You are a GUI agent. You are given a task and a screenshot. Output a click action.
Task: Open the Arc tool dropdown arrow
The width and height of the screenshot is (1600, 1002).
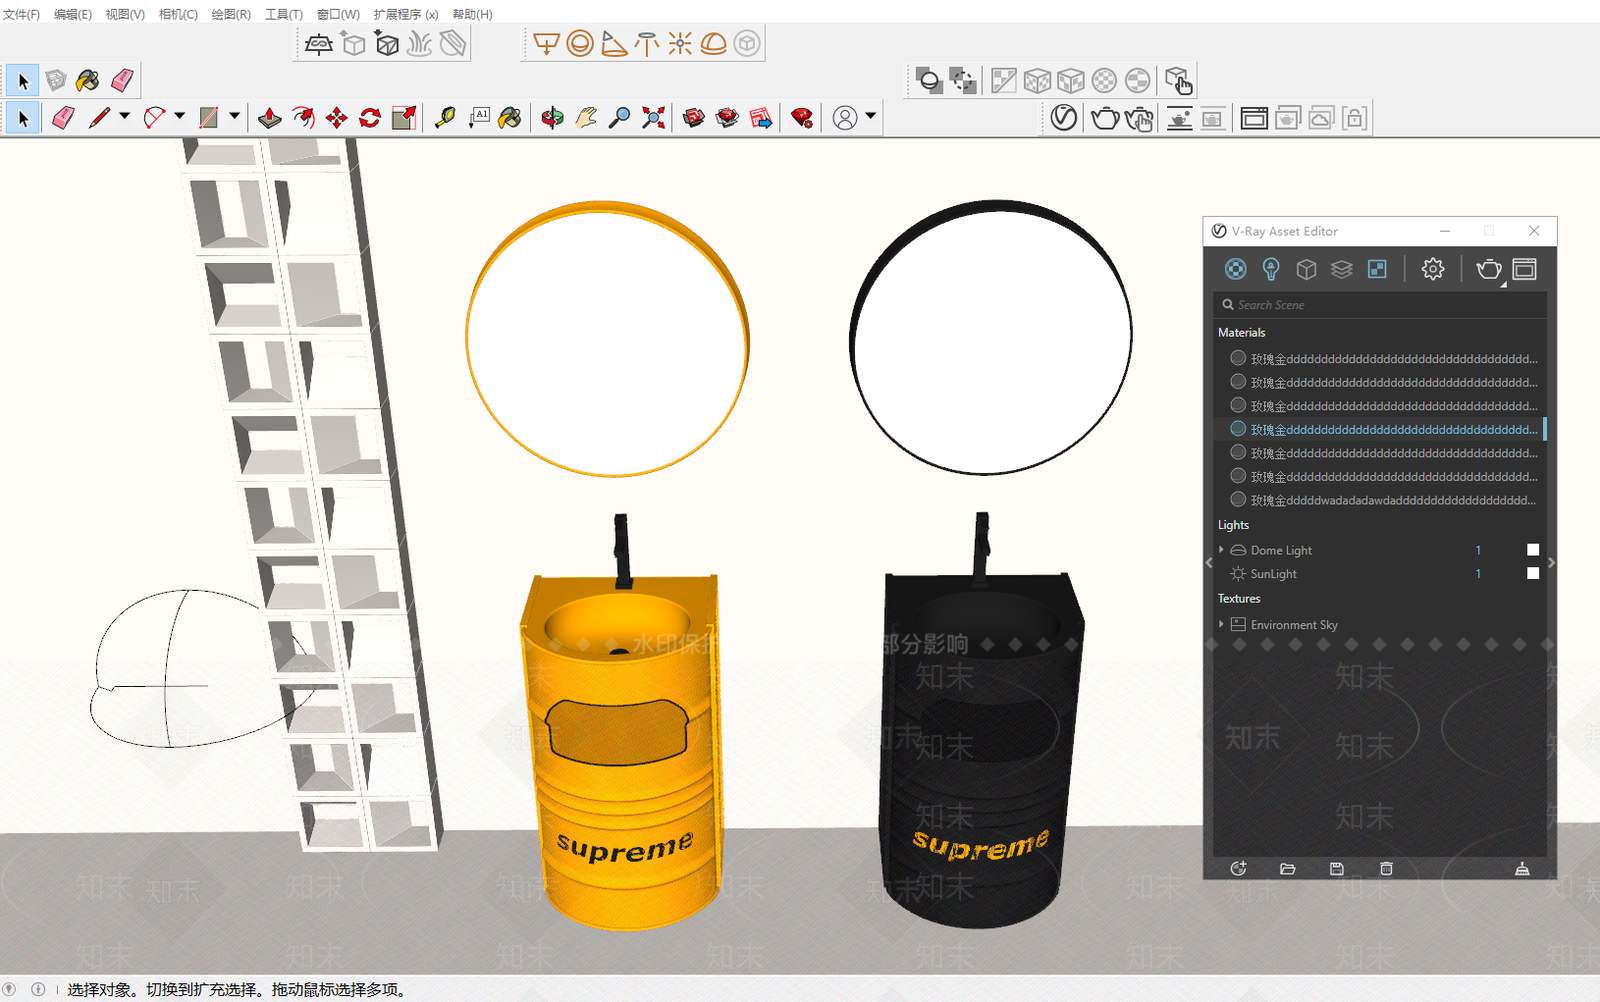(180, 116)
